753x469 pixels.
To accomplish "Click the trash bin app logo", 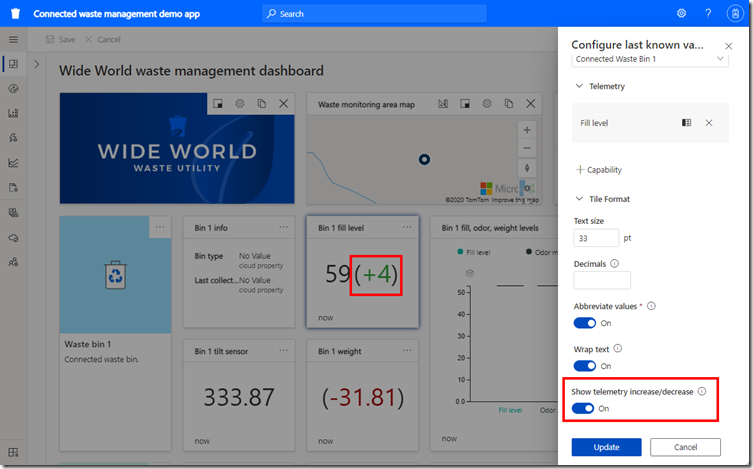I will pos(15,13).
